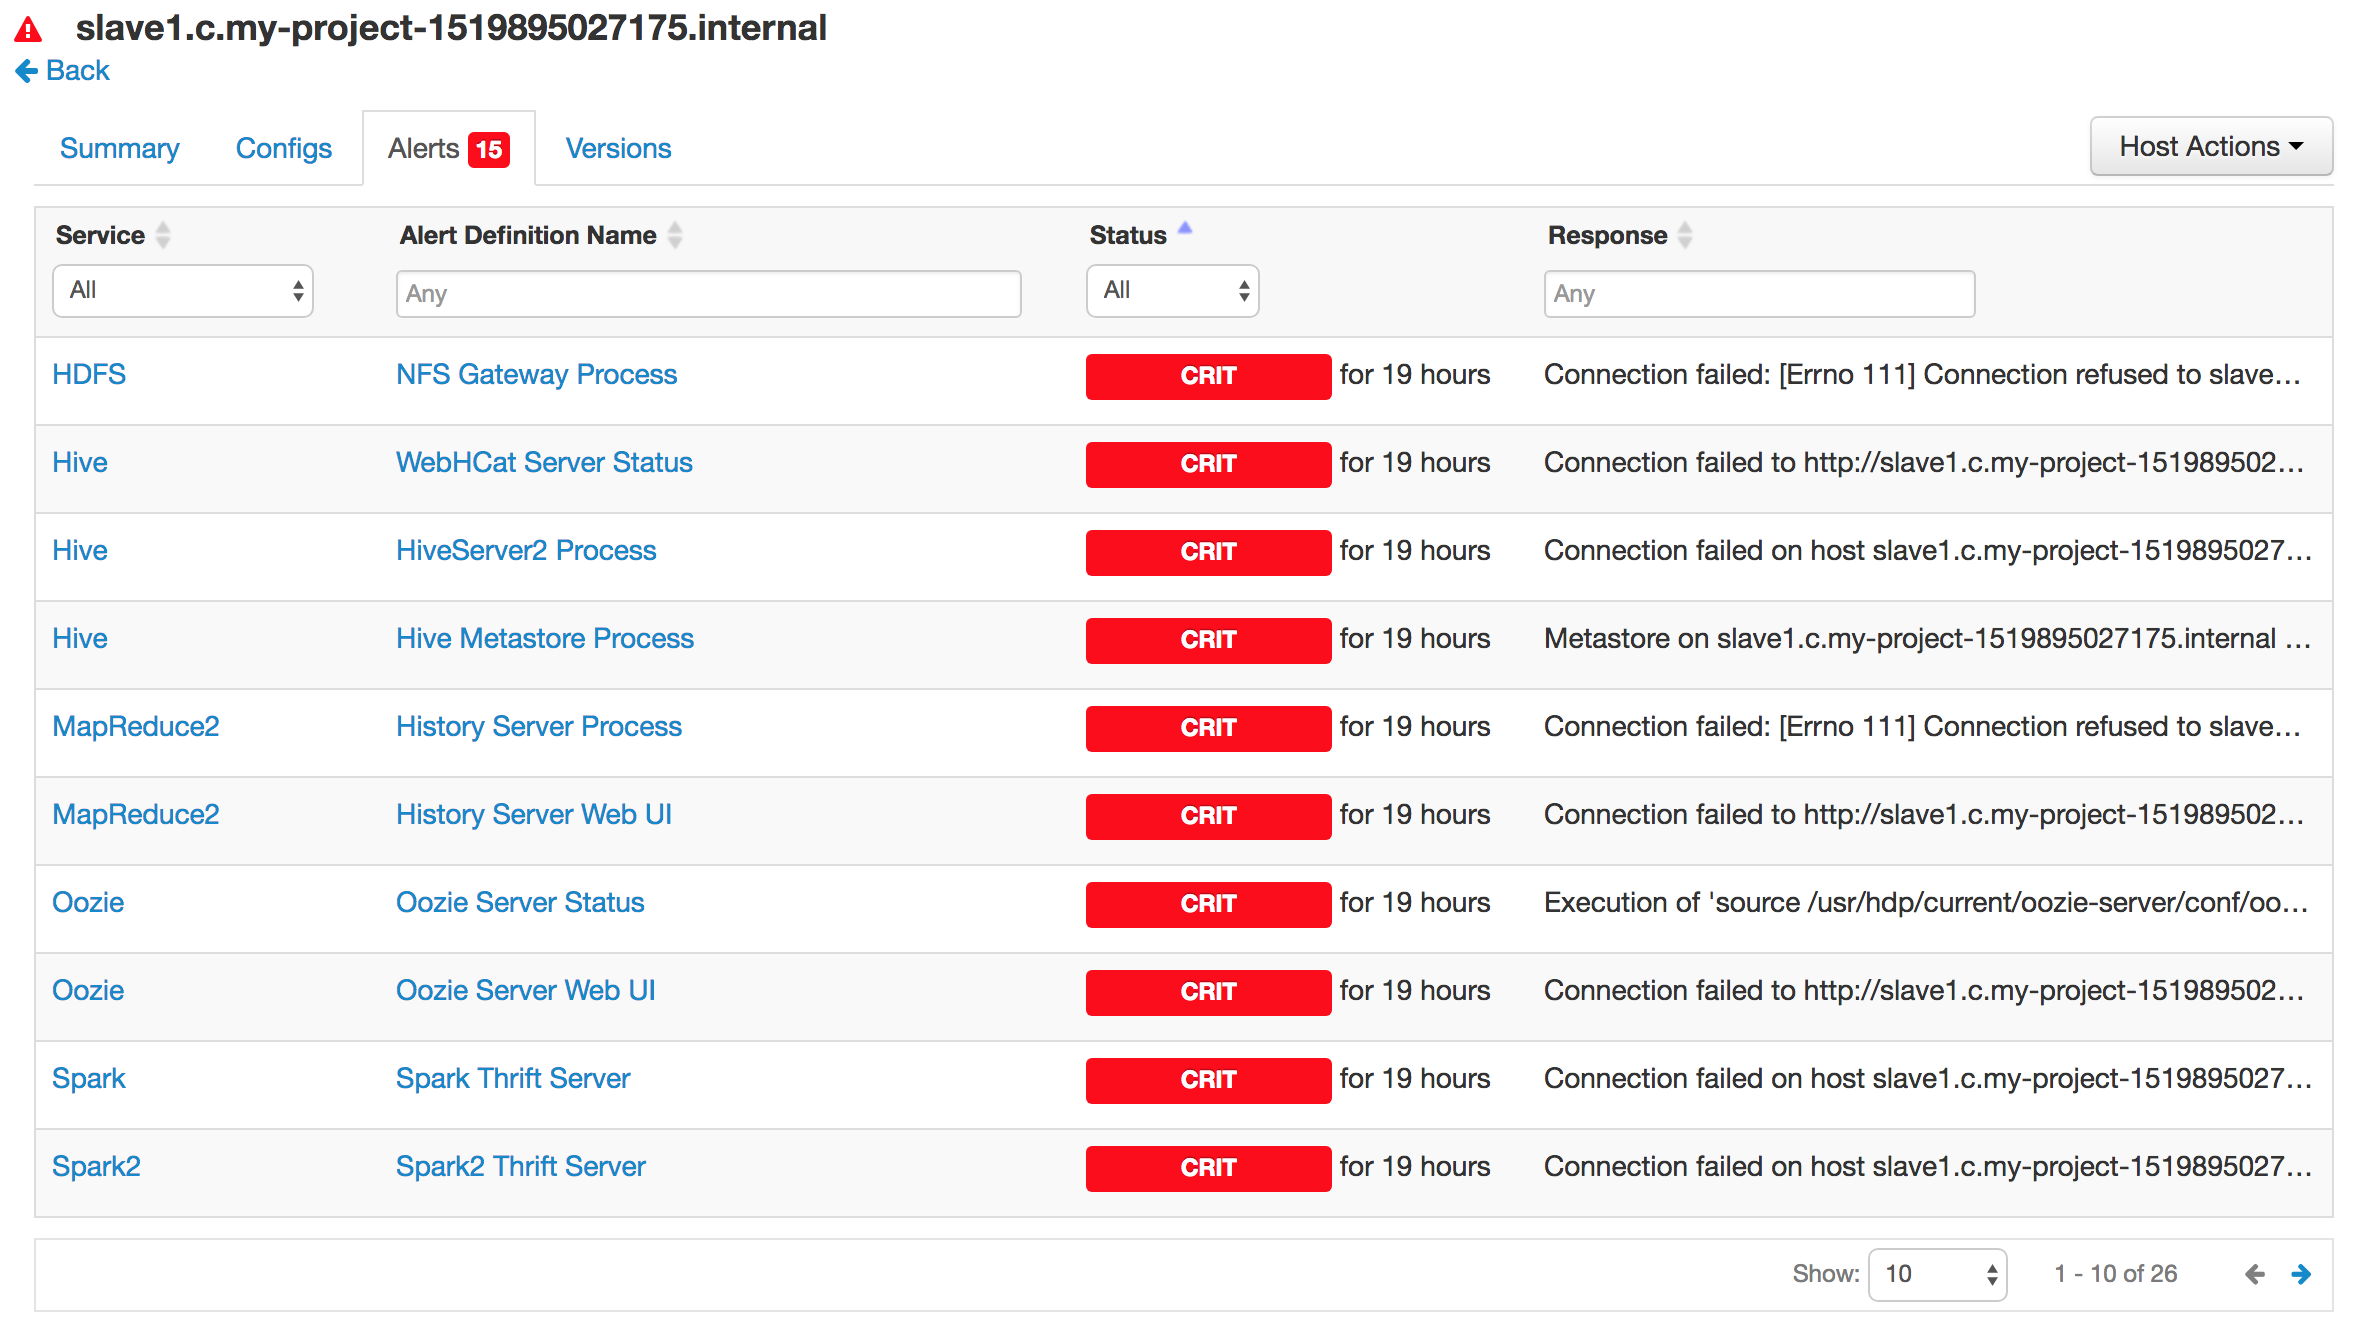Click the CRIT badge for Spark2 Thrift Server
This screenshot has width=2368, height=1340.
(x=1207, y=1168)
